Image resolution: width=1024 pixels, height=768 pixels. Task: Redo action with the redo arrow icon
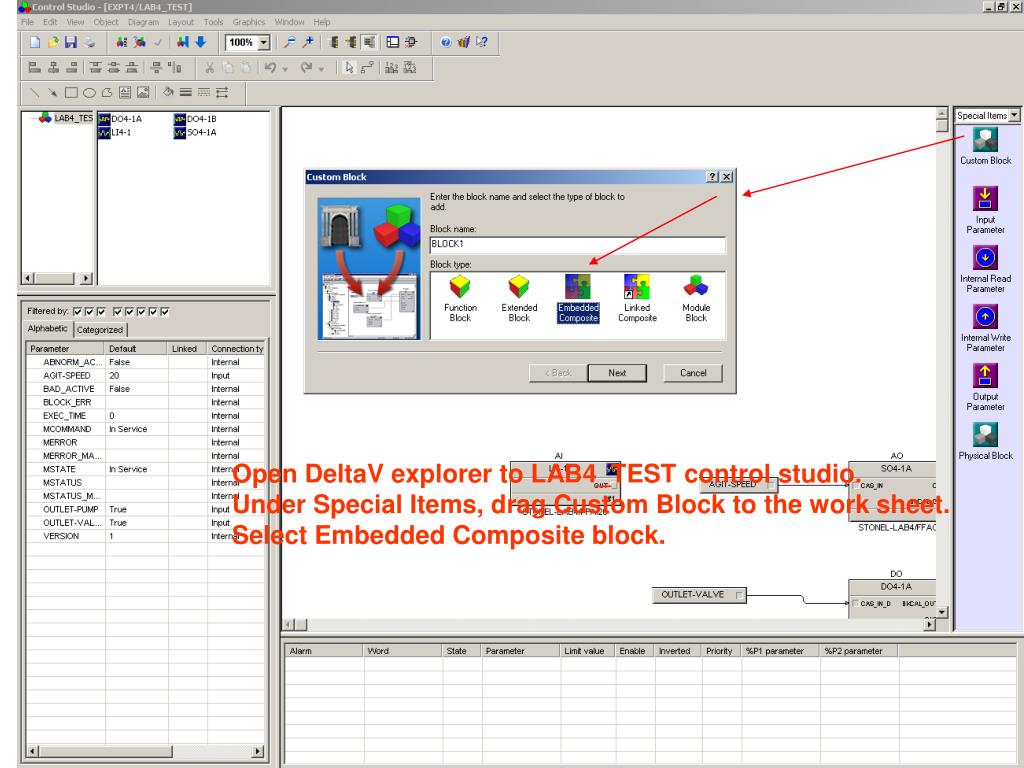click(306, 67)
